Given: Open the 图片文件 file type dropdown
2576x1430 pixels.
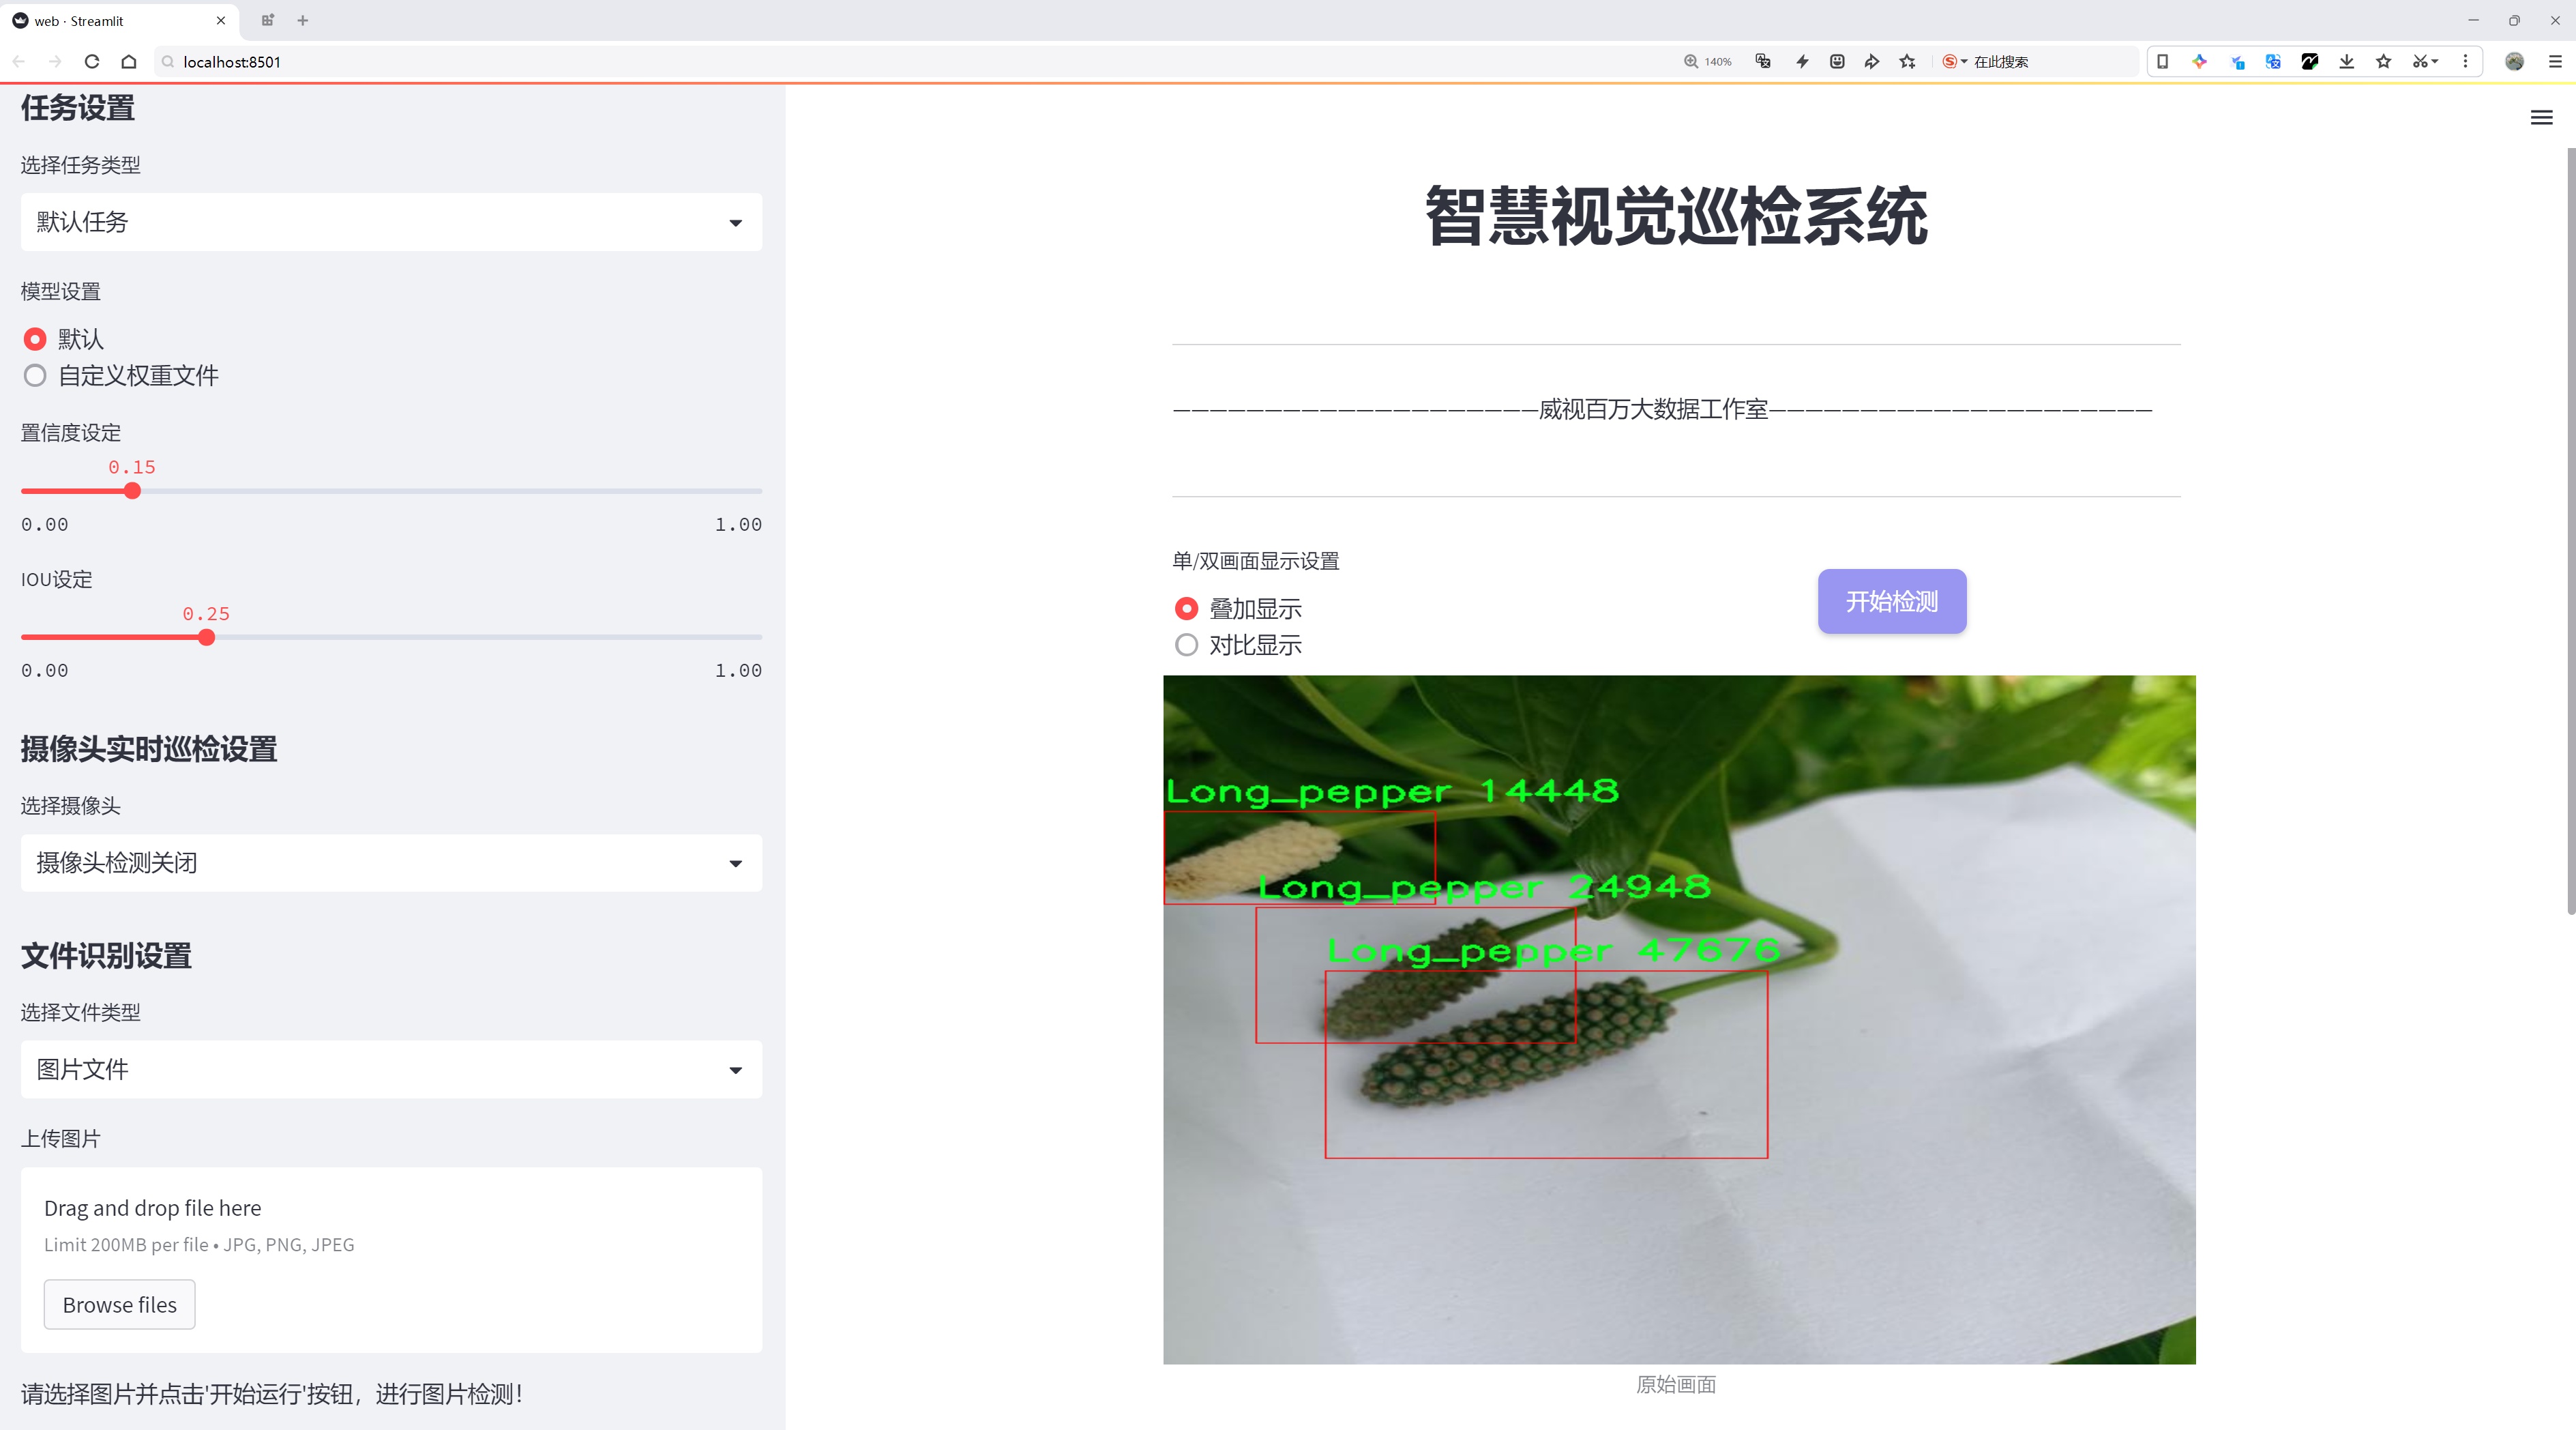Looking at the screenshot, I should pos(391,1069).
